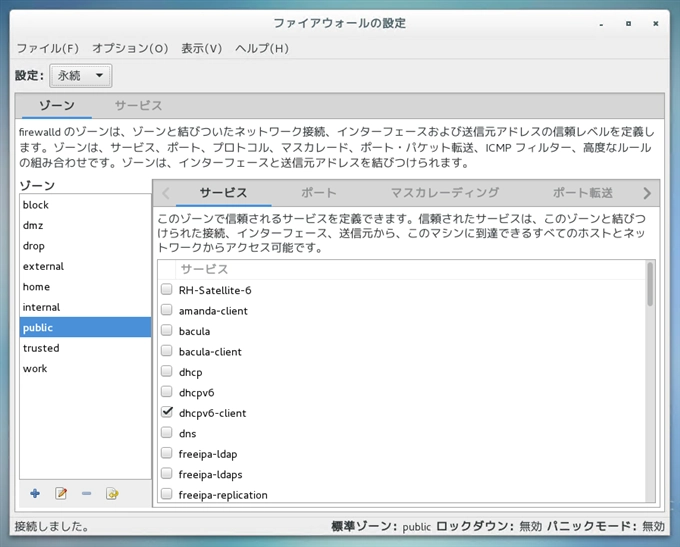Image resolution: width=680 pixels, height=547 pixels.
Task: Click the 標準ゾーン public status entry
Action: (x=381, y=526)
